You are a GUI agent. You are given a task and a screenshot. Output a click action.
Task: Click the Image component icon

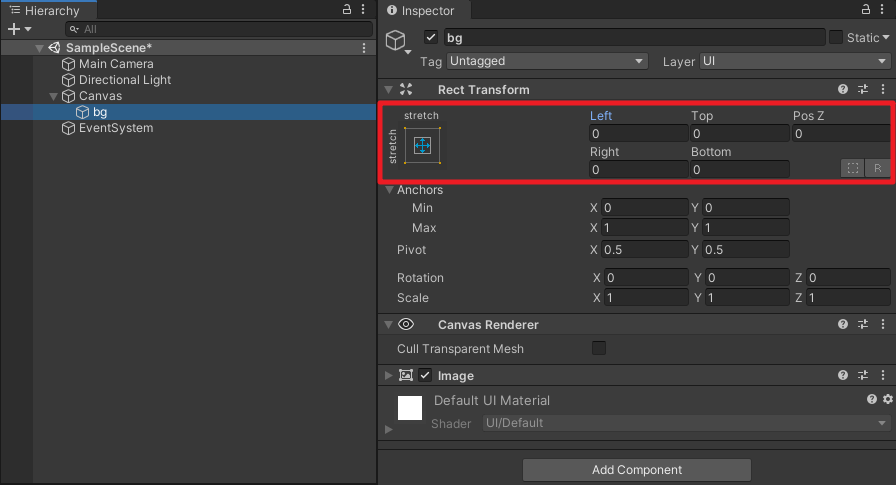click(406, 375)
